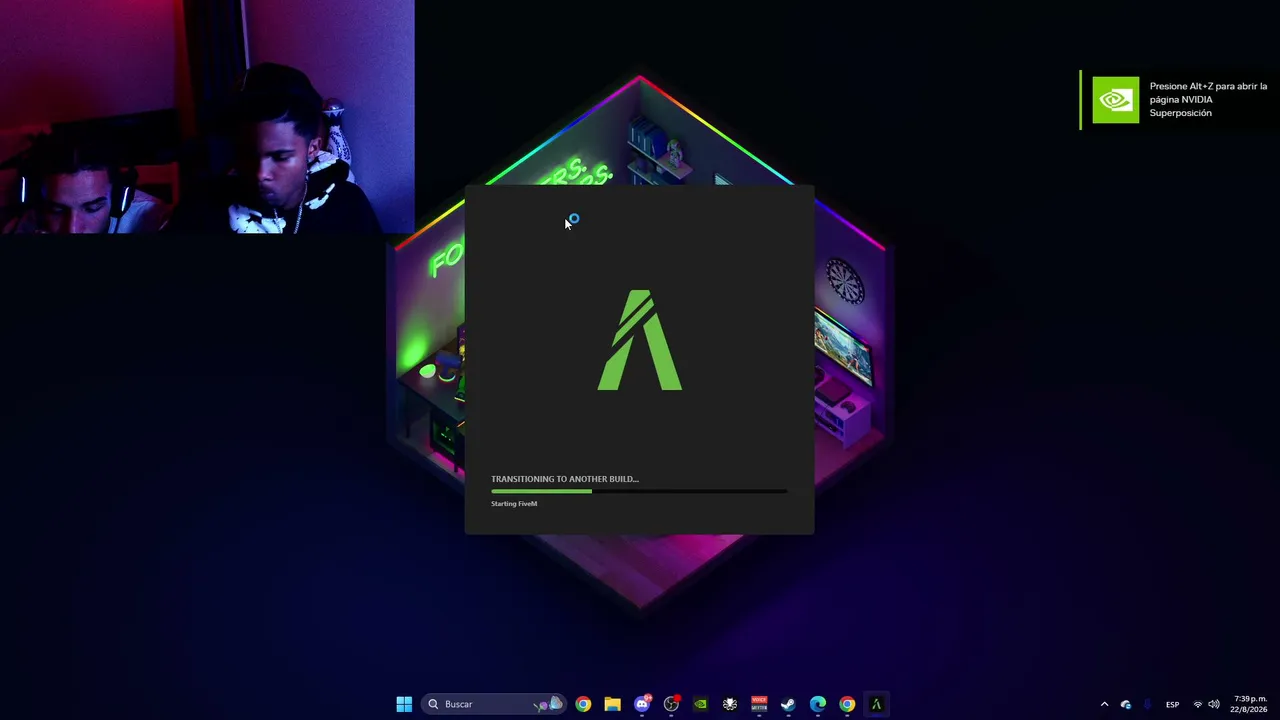Click the FiveM loading progress bar
Screen dimensions: 1280x720
tap(639, 491)
